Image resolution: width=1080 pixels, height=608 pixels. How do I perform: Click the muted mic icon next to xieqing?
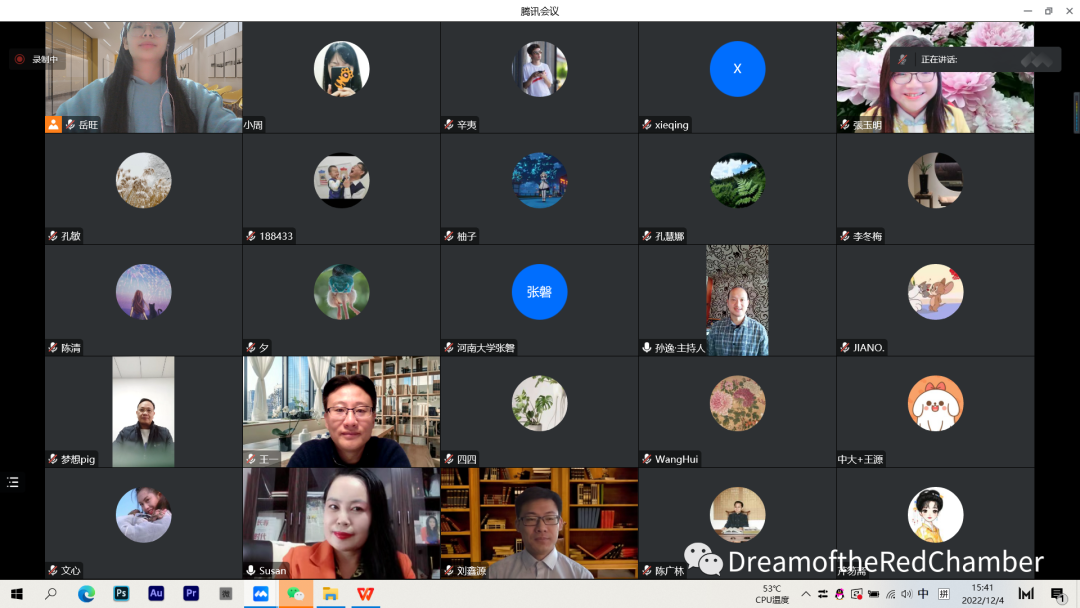tap(648, 125)
